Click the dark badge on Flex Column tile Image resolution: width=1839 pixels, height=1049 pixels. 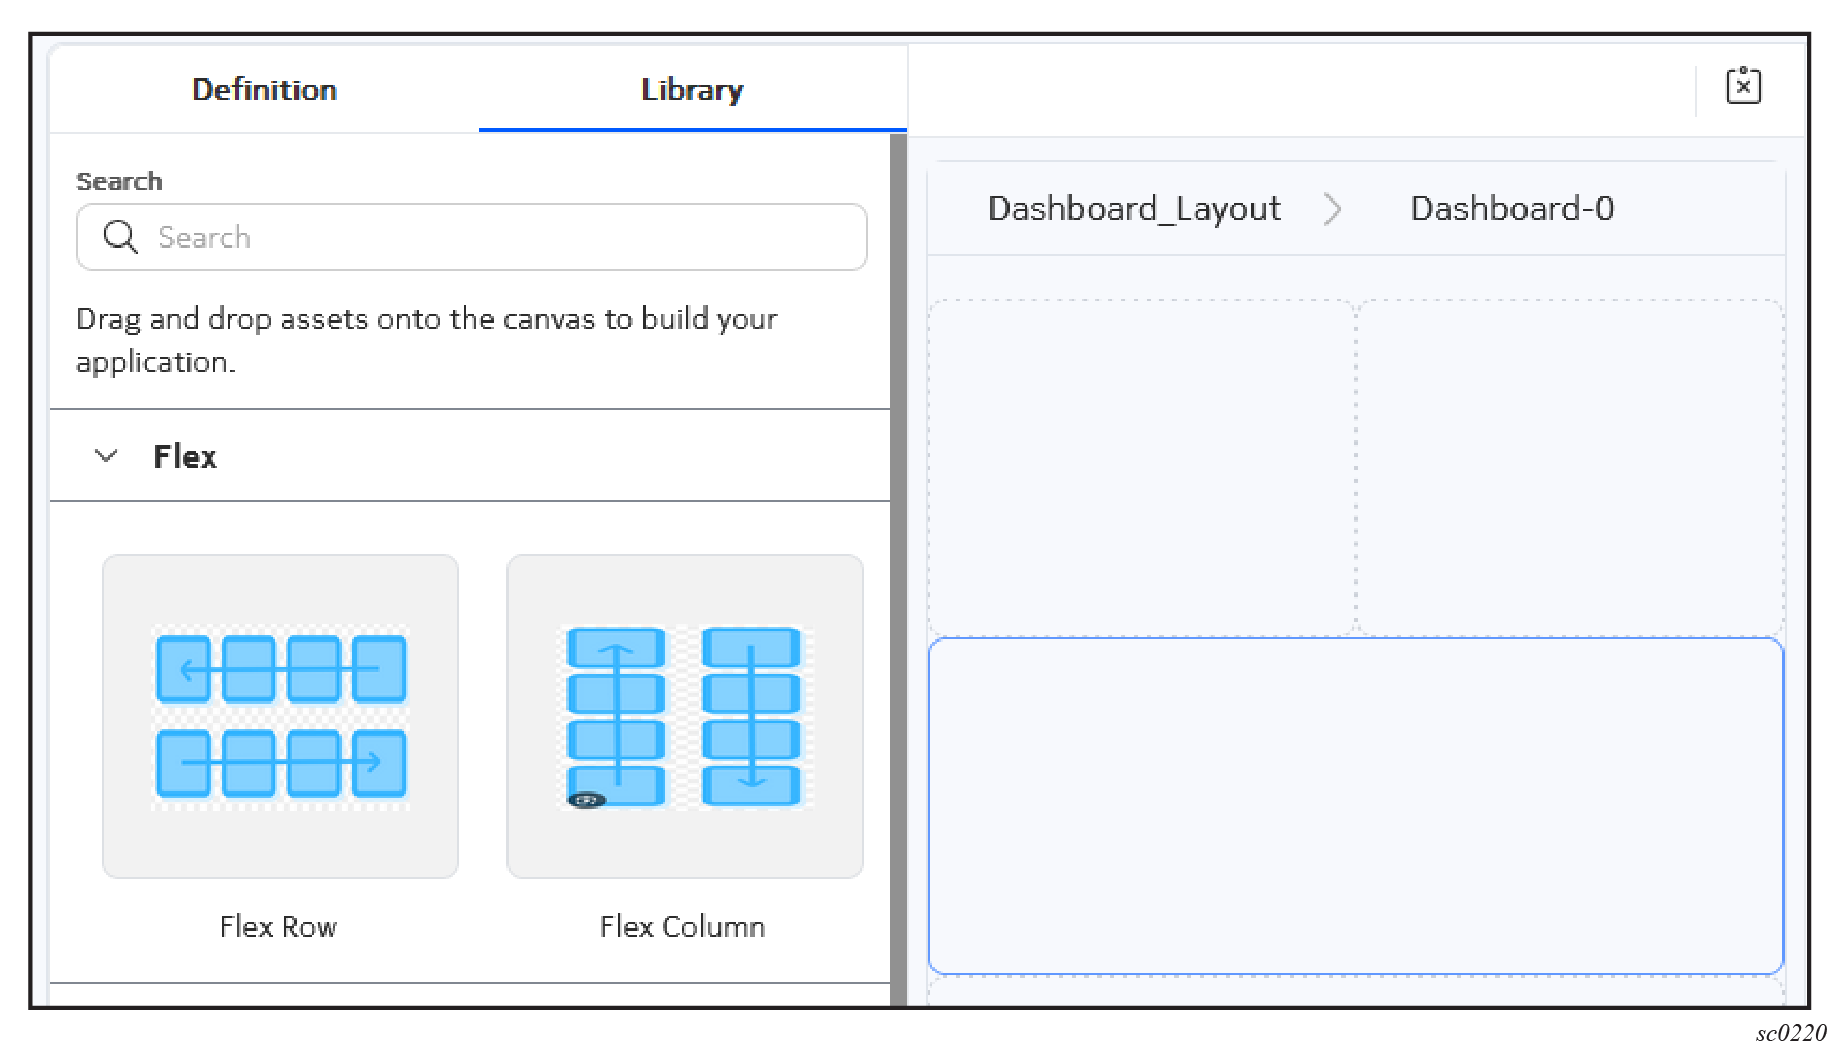coord(587,800)
